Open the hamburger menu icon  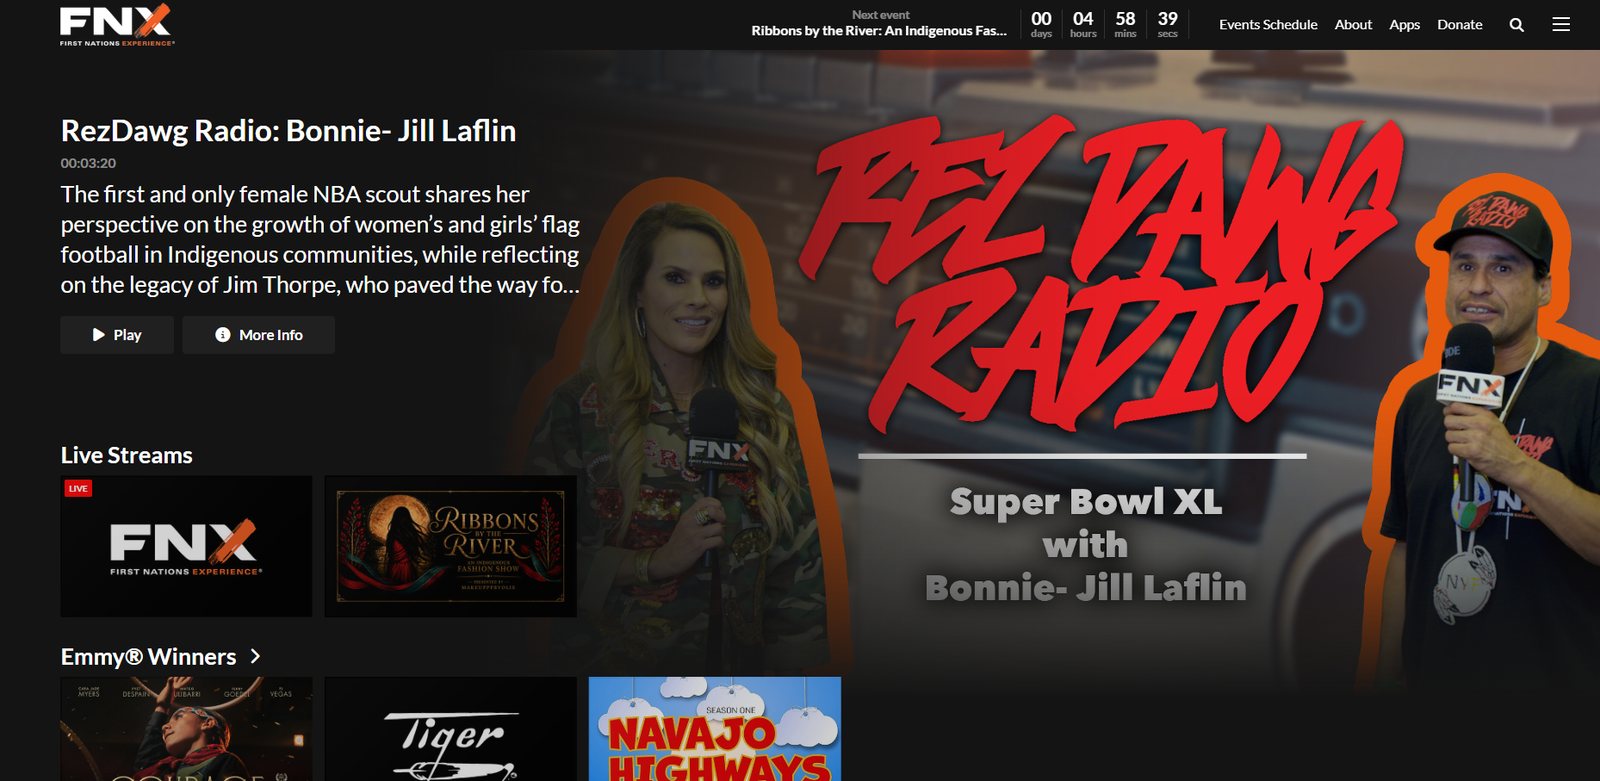pos(1561,25)
